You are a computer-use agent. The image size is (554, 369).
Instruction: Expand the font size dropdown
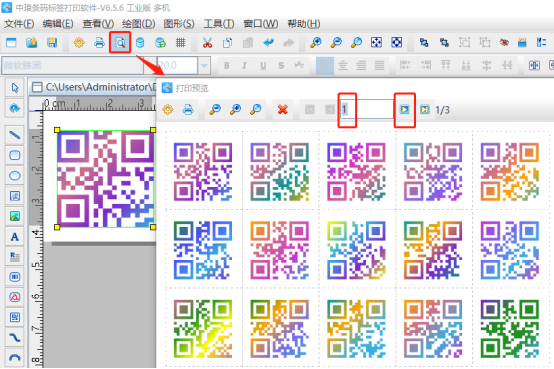(x=204, y=65)
